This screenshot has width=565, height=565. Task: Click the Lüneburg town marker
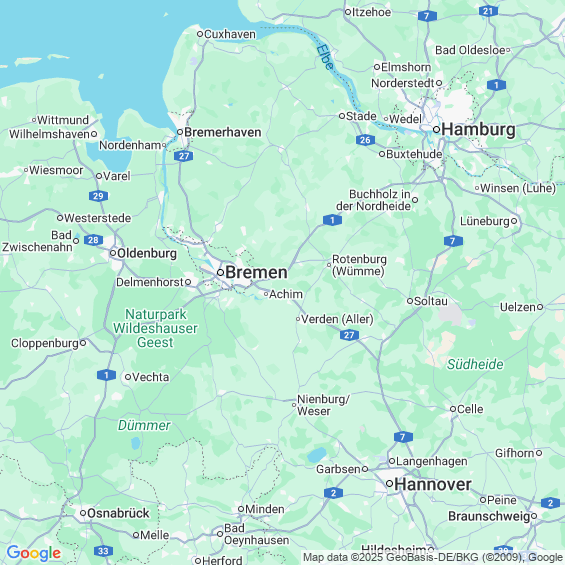[514, 221]
